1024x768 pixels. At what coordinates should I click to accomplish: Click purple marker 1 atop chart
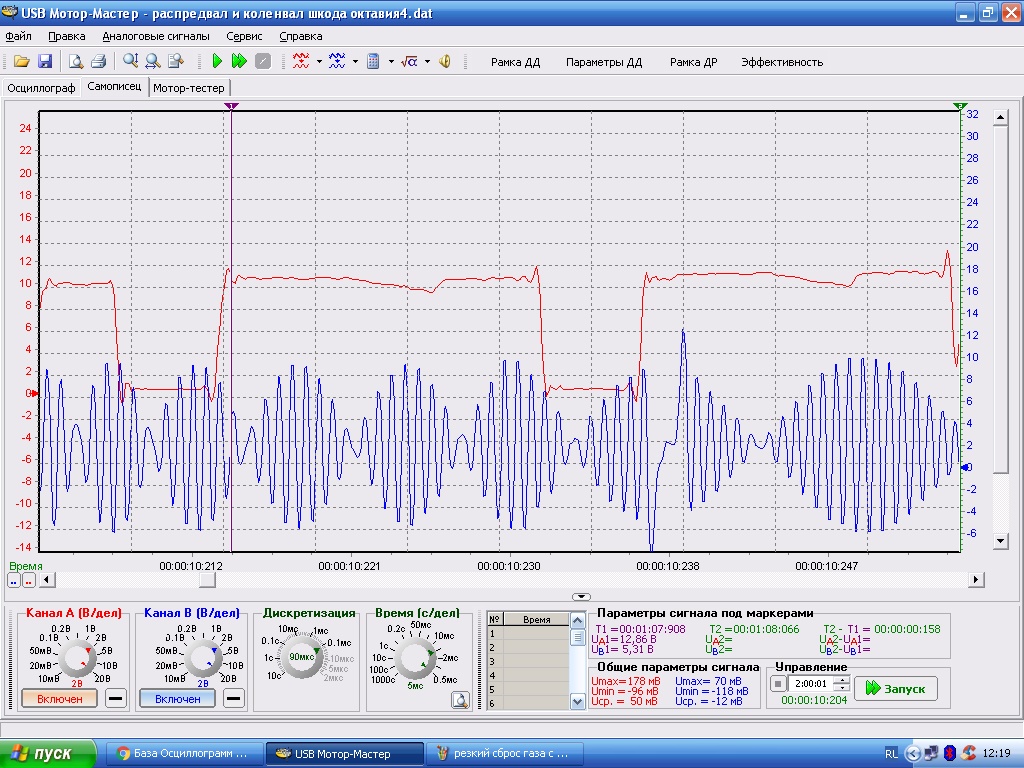pos(231,106)
